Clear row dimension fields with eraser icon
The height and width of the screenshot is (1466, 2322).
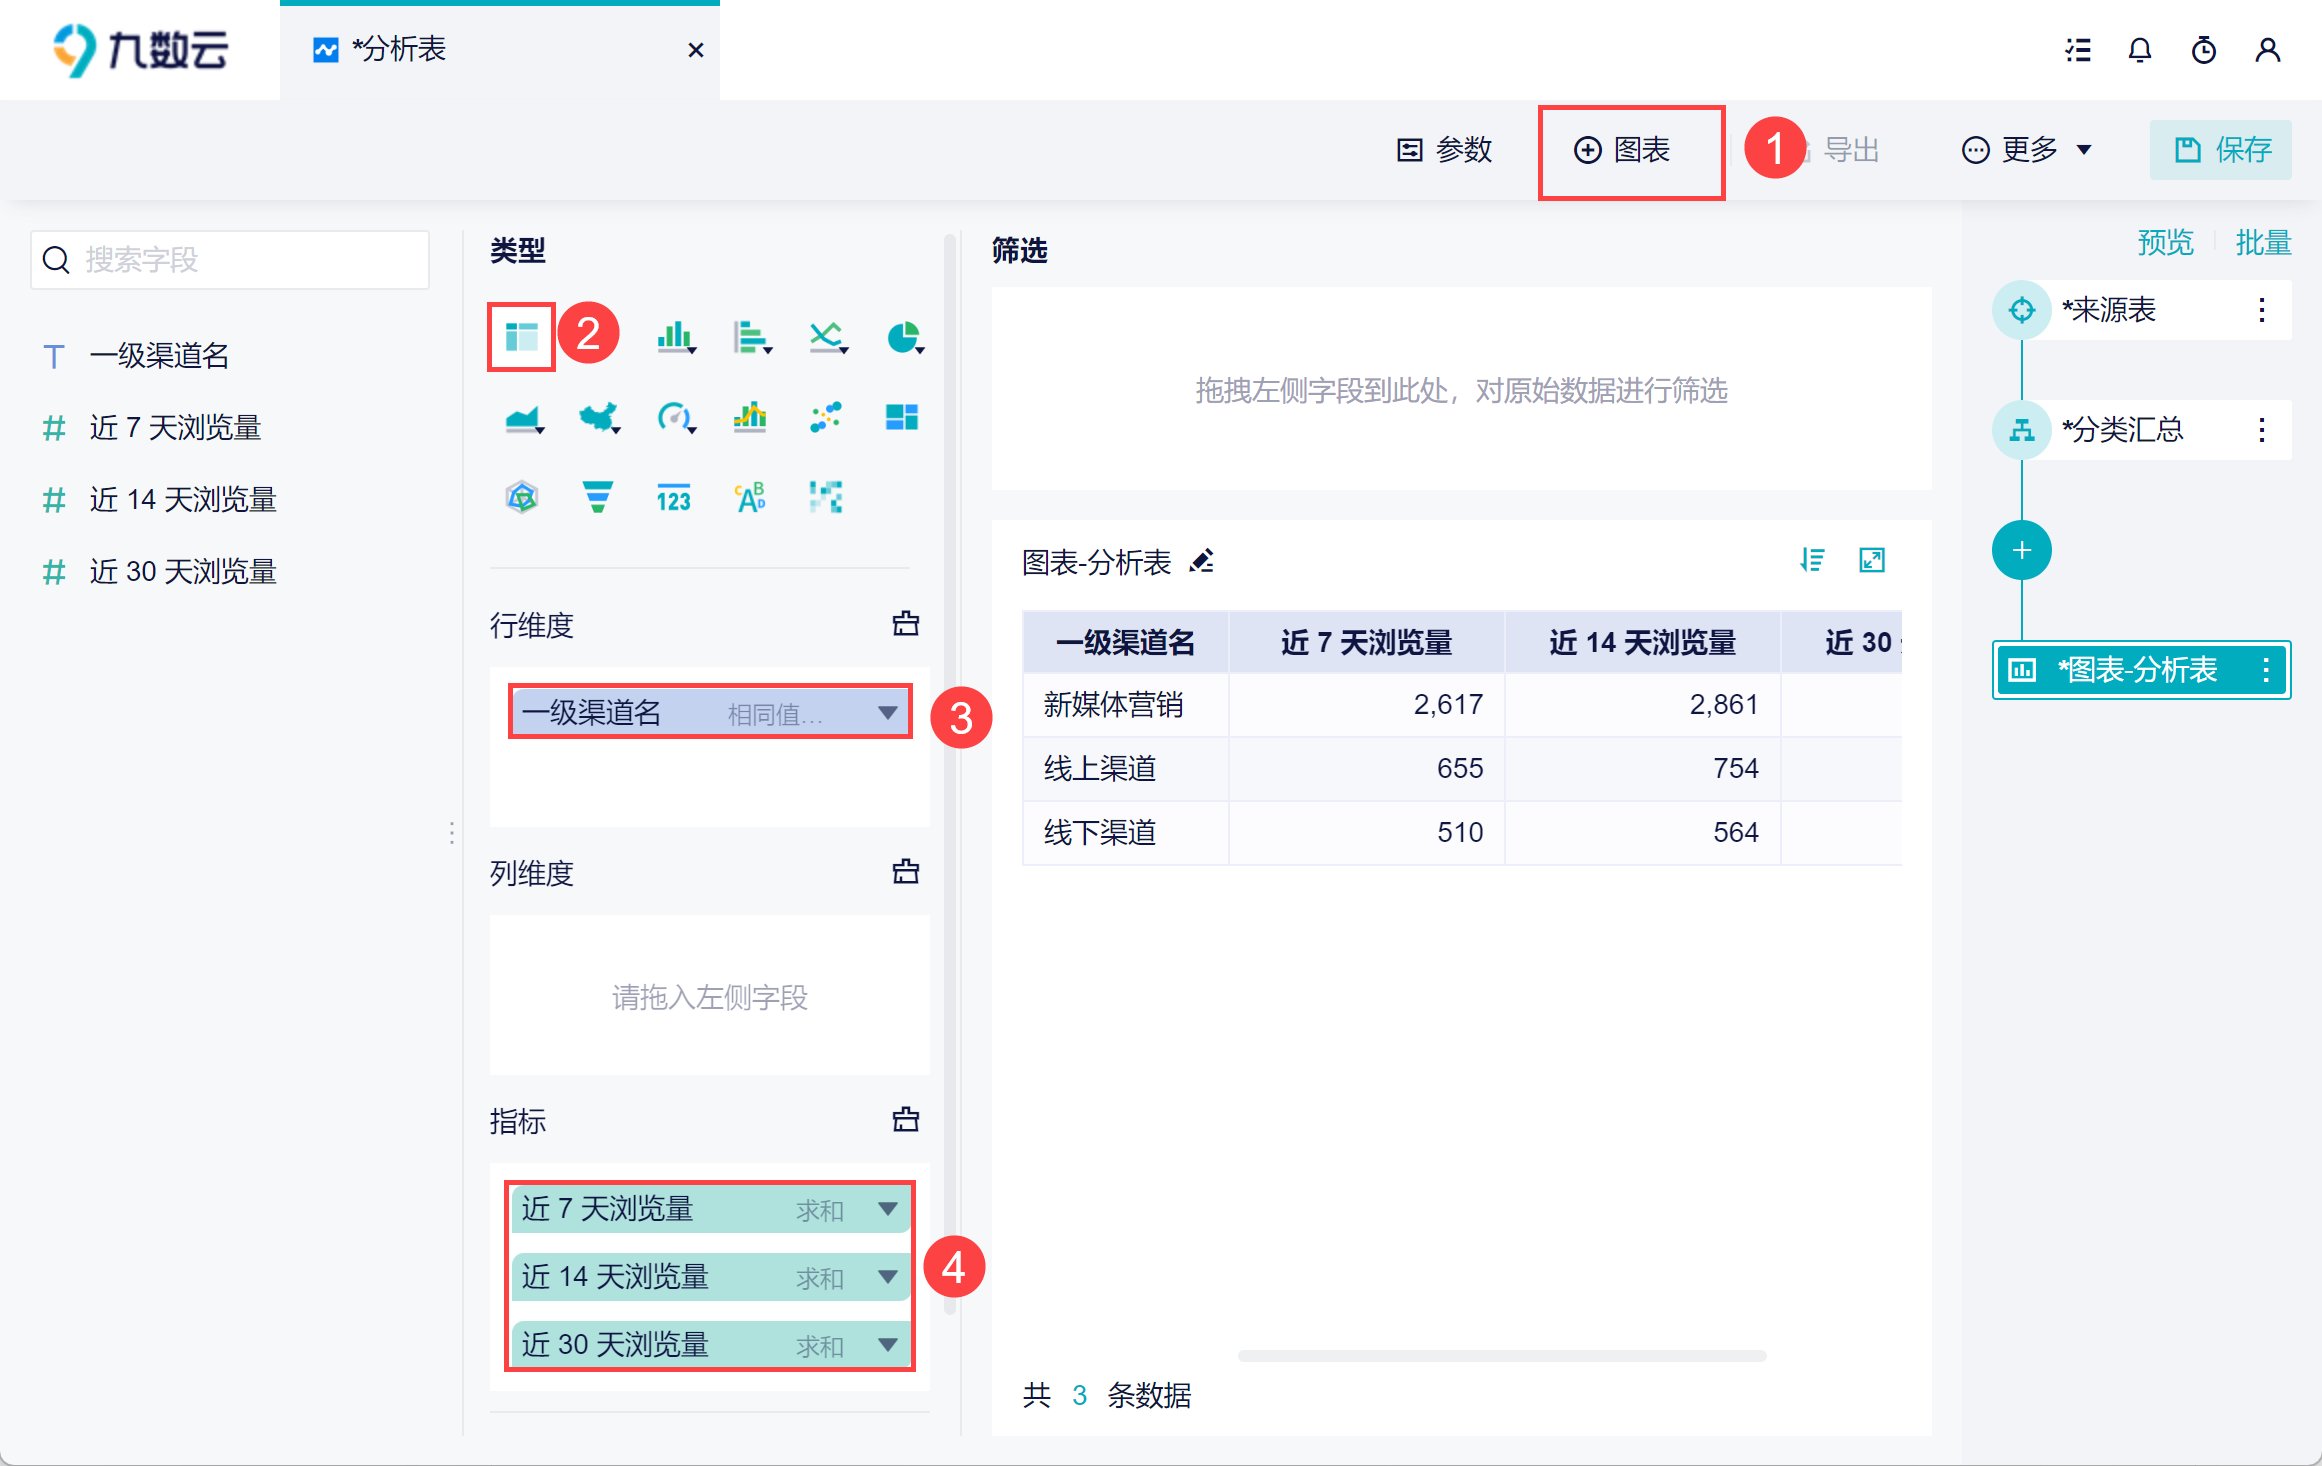tap(905, 624)
